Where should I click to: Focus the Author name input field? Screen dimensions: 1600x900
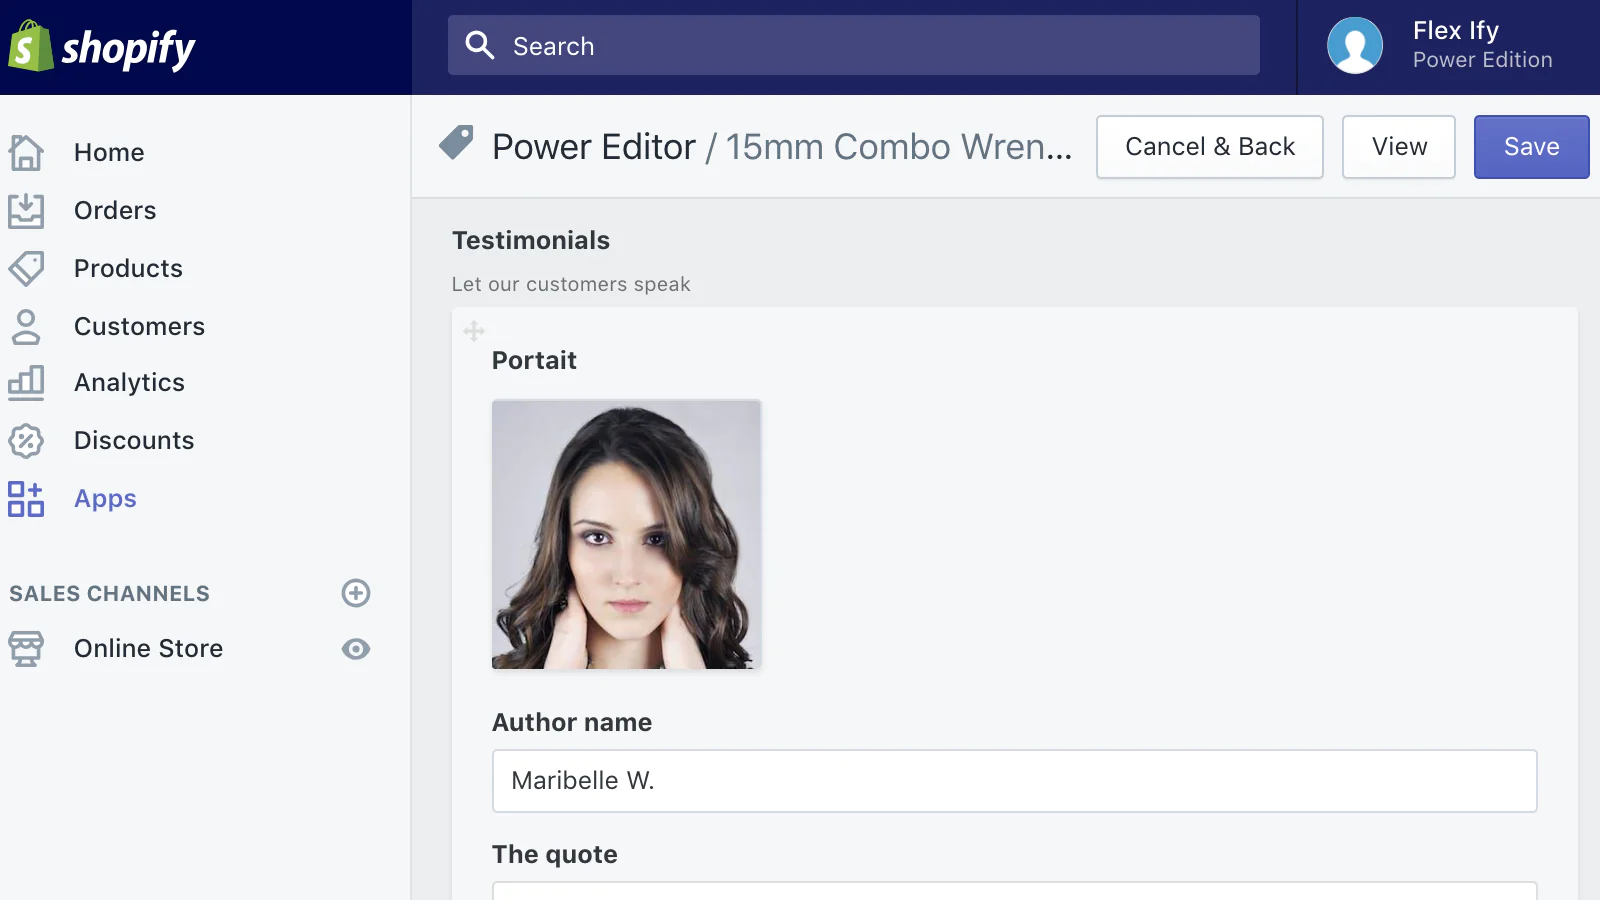(x=1014, y=781)
